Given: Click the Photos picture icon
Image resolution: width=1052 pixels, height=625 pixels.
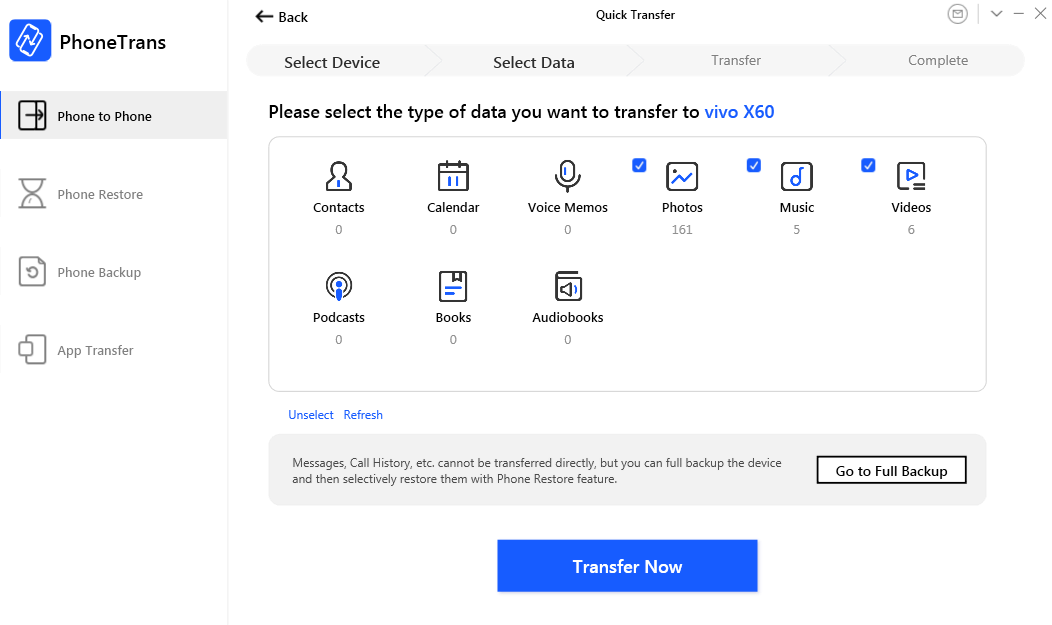Looking at the screenshot, I should pyautogui.click(x=682, y=176).
